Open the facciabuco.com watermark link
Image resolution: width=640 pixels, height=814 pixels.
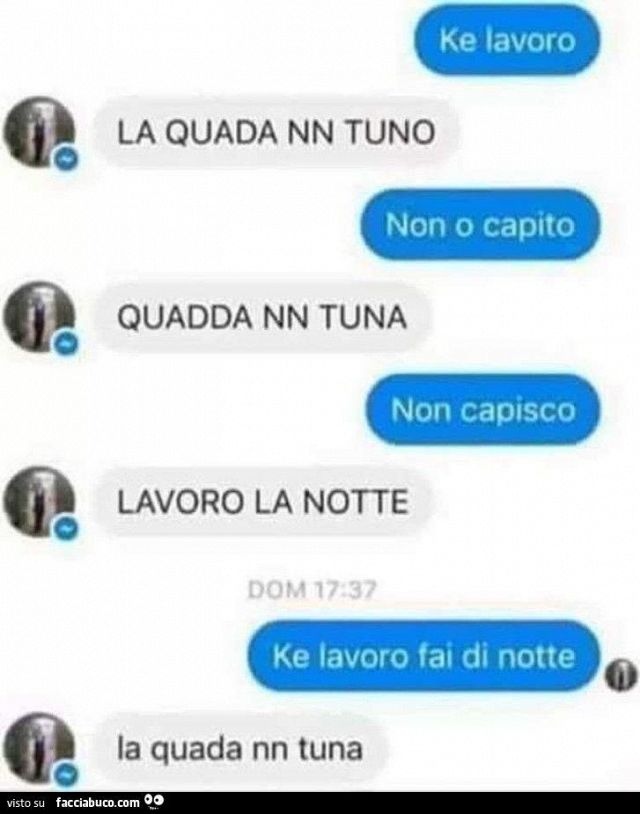tap(98, 803)
